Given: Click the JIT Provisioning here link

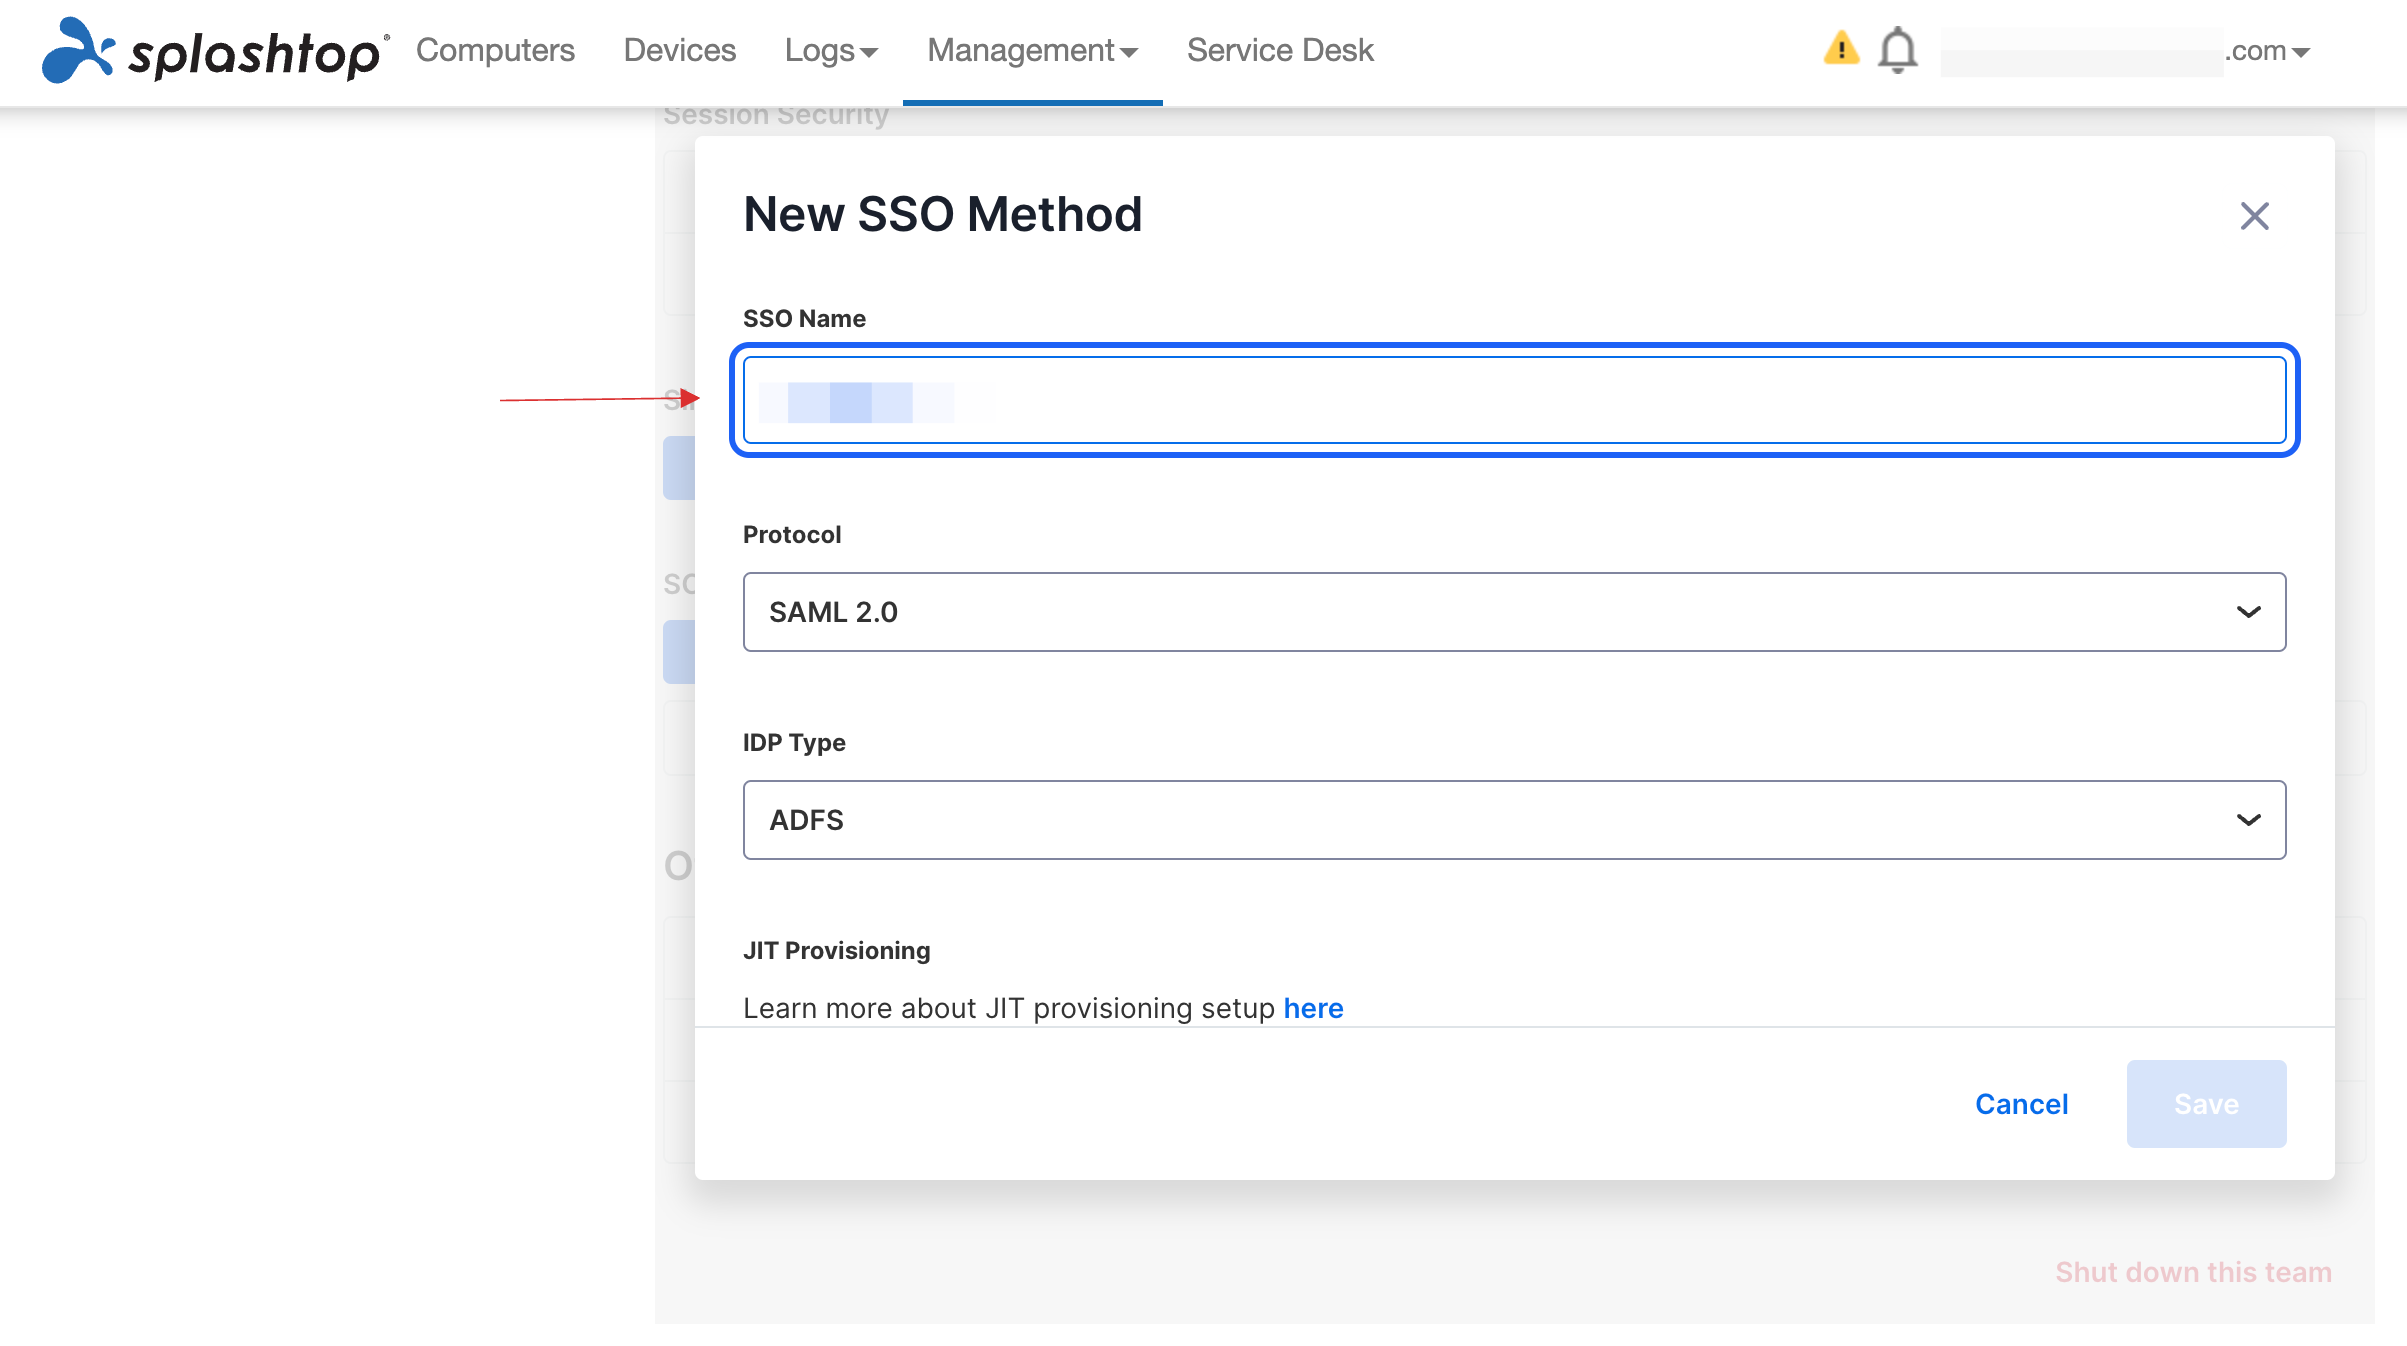Looking at the screenshot, I should (x=1313, y=1009).
